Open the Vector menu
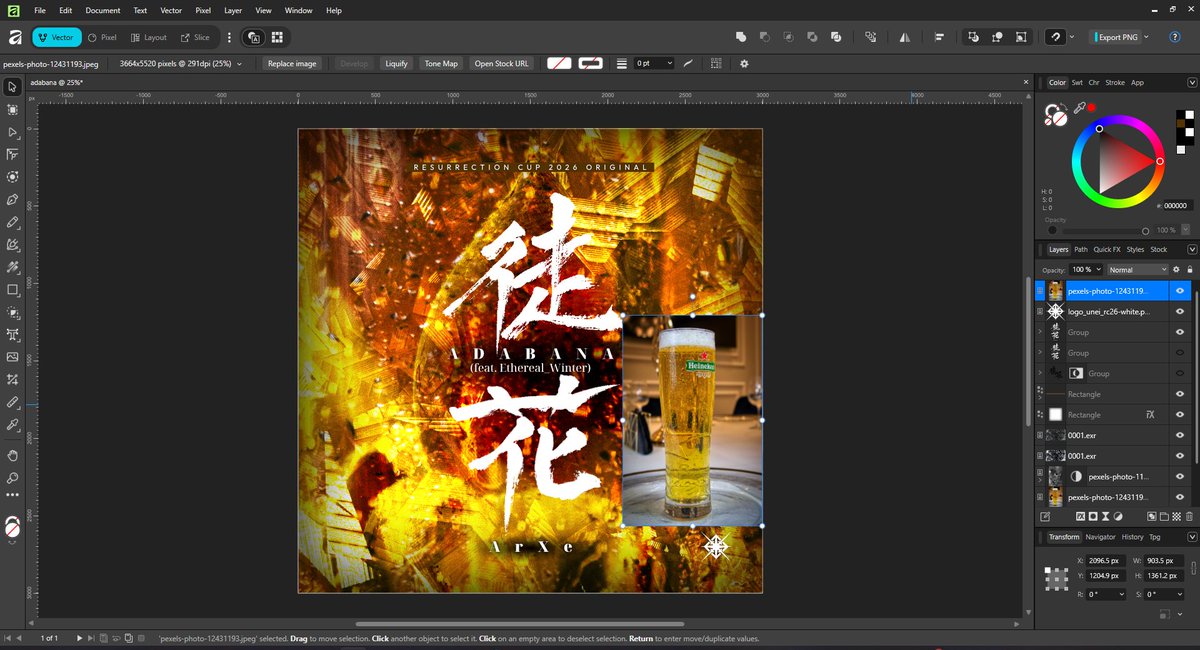This screenshot has height=650, width=1200. [x=171, y=10]
